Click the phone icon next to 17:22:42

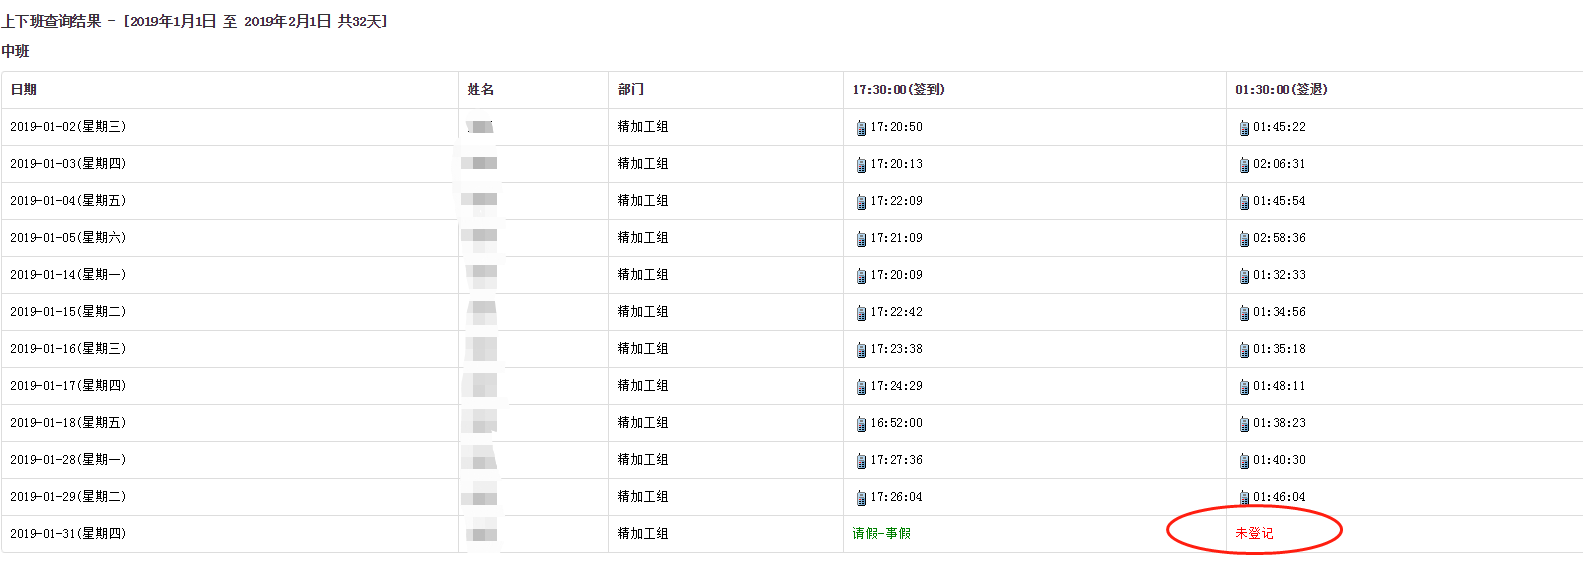[x=861, y=313]
